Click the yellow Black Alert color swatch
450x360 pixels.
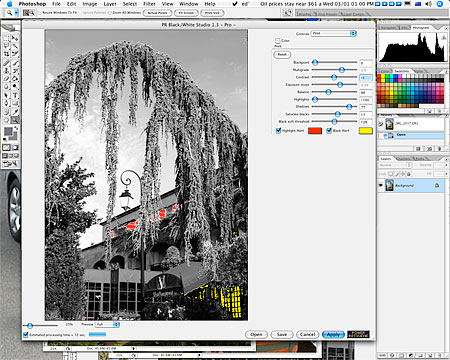(x=365, y=131)
